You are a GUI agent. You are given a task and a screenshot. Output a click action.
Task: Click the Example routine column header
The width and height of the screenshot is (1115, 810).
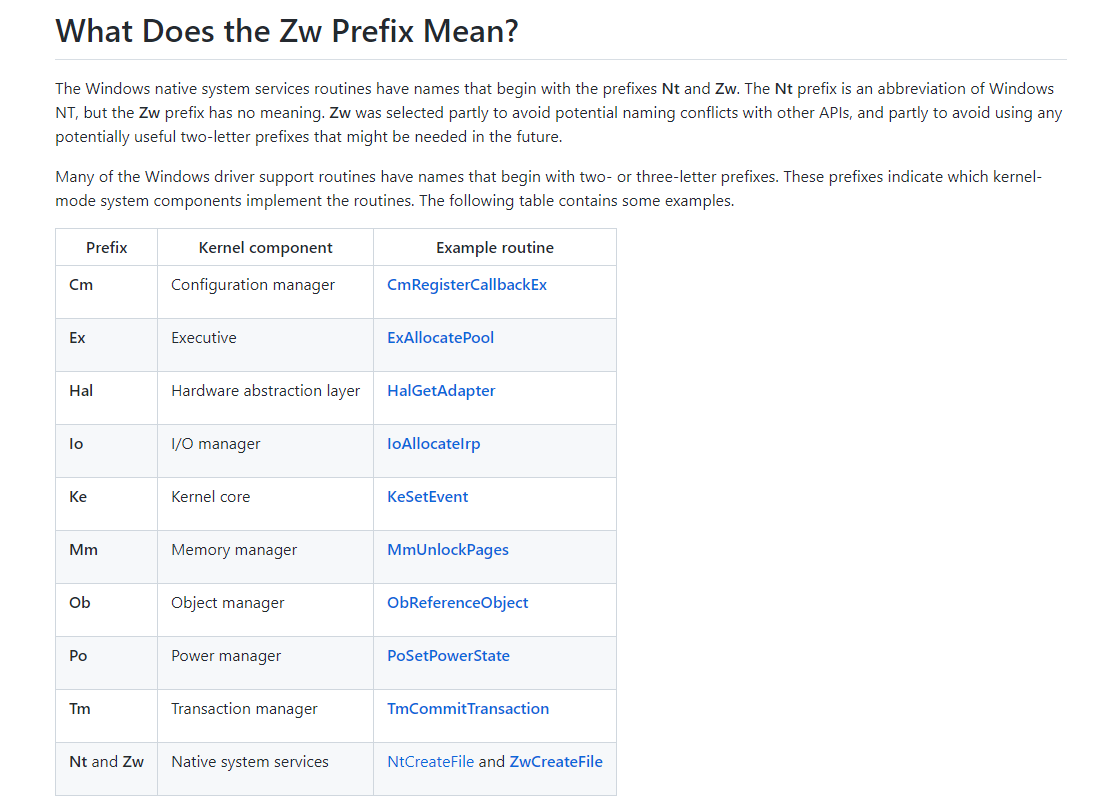[x=494, y=248]
